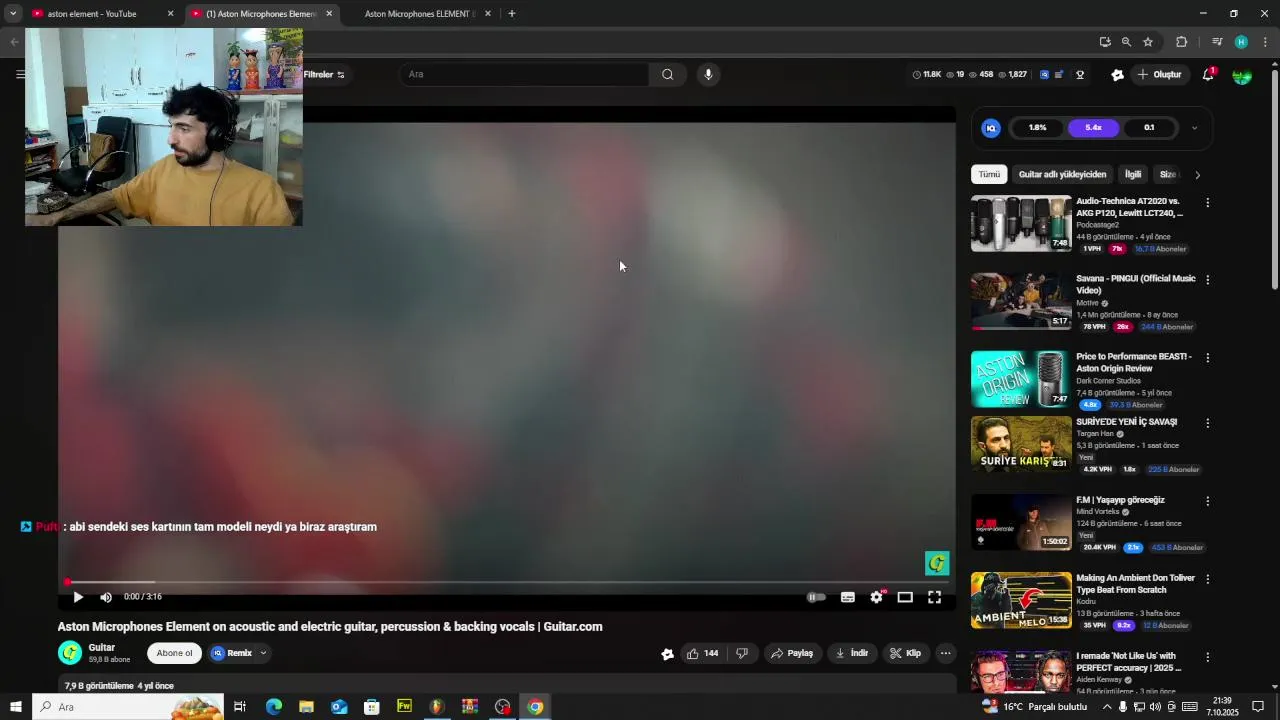Select the İlgili filter chip
The width and height of the screenshot is (1280, 720).
[1133, 174]
